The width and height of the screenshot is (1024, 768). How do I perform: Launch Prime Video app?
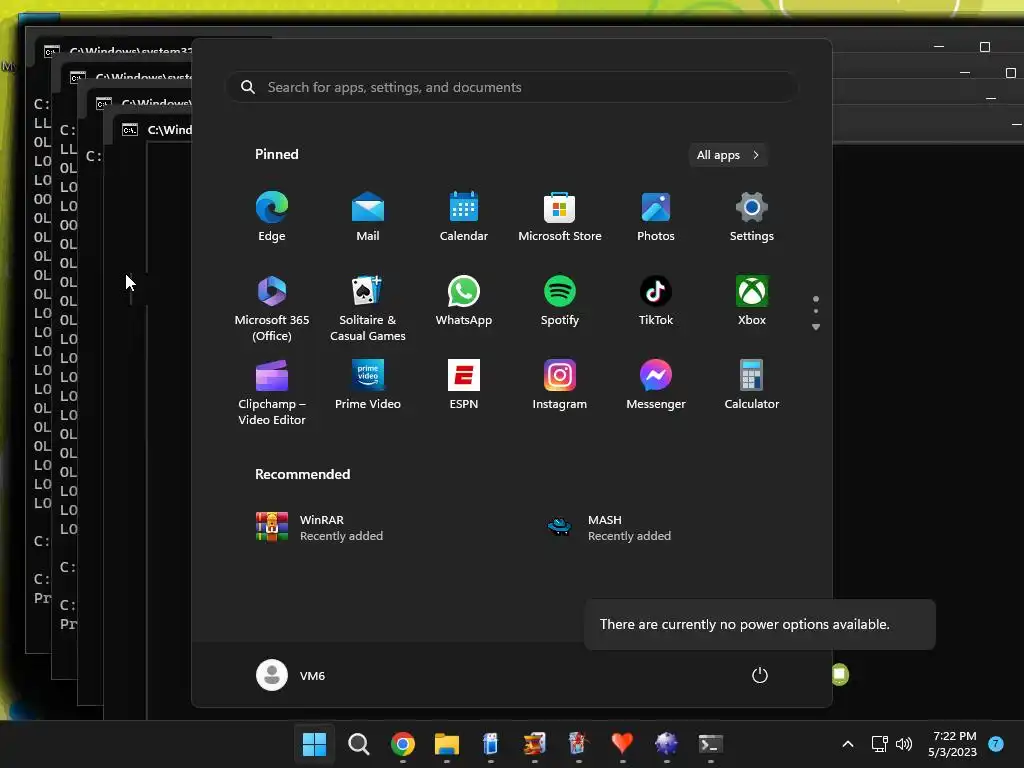[x=368, y=385]
